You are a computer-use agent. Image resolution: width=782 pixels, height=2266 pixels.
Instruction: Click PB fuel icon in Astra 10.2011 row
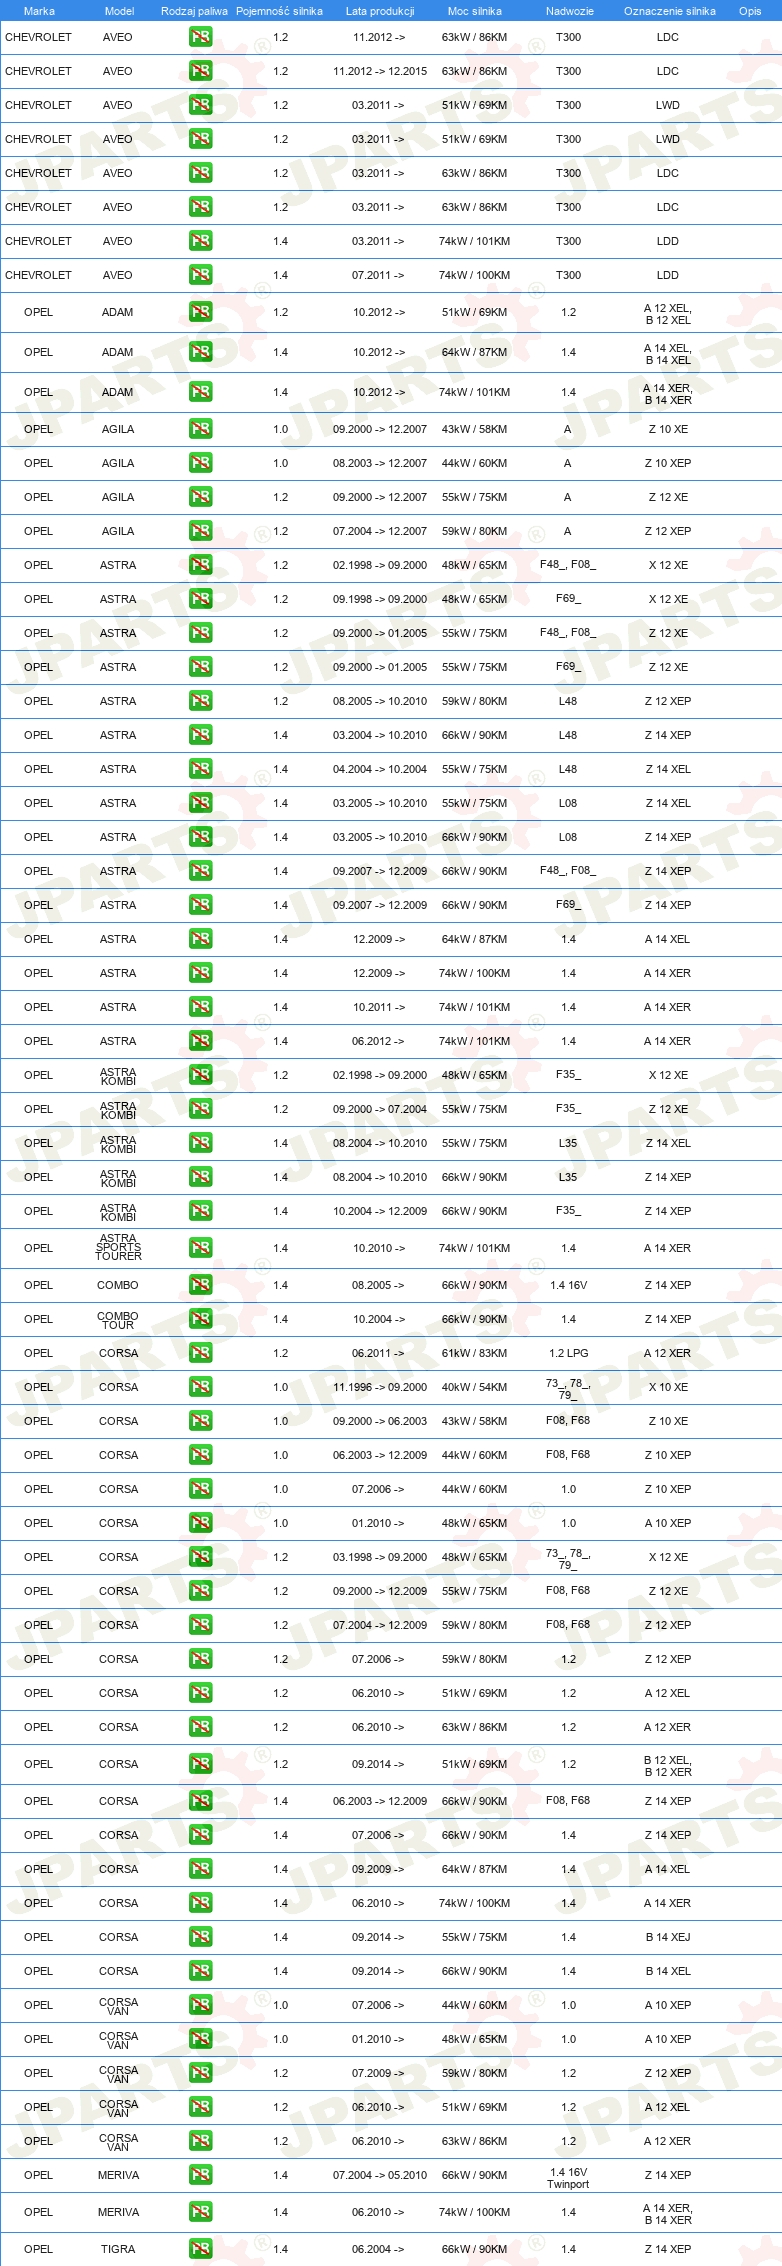coord(200,1007)
